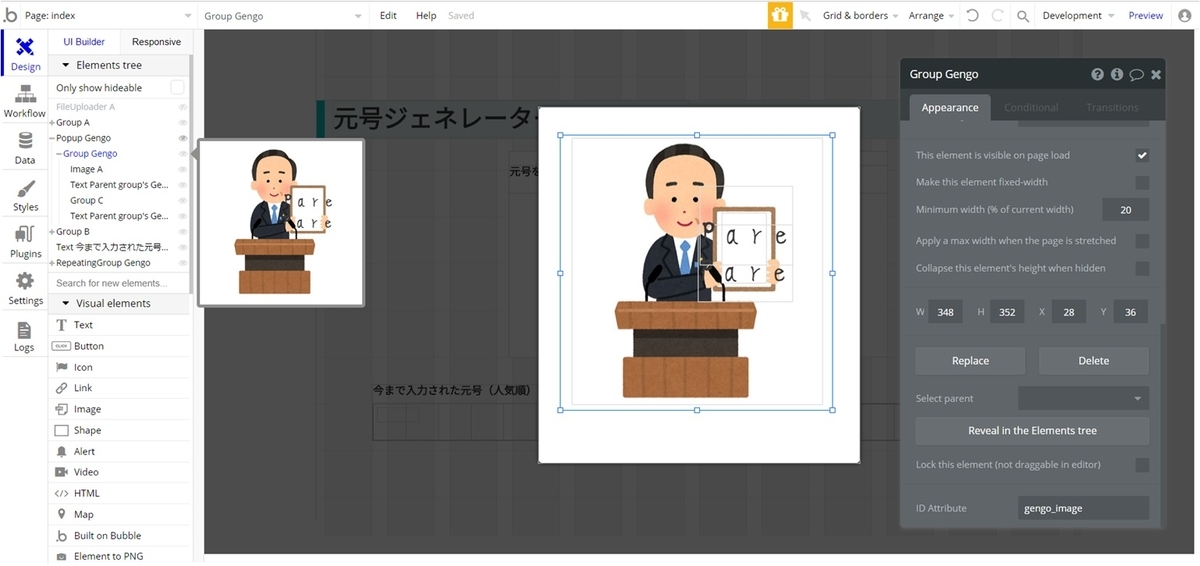Select the Conditional tab

click(1031, 107)
